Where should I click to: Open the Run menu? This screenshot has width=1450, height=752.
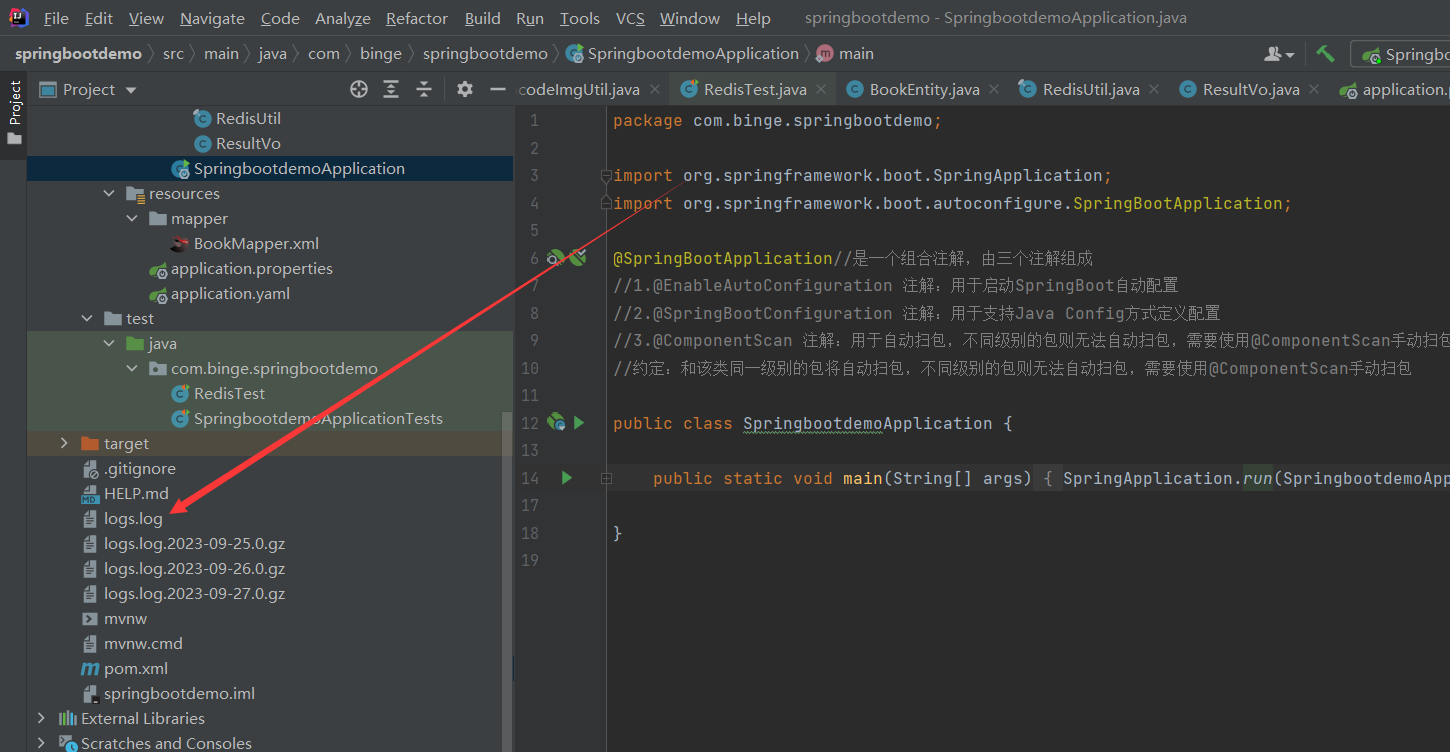tap(530, 19)
